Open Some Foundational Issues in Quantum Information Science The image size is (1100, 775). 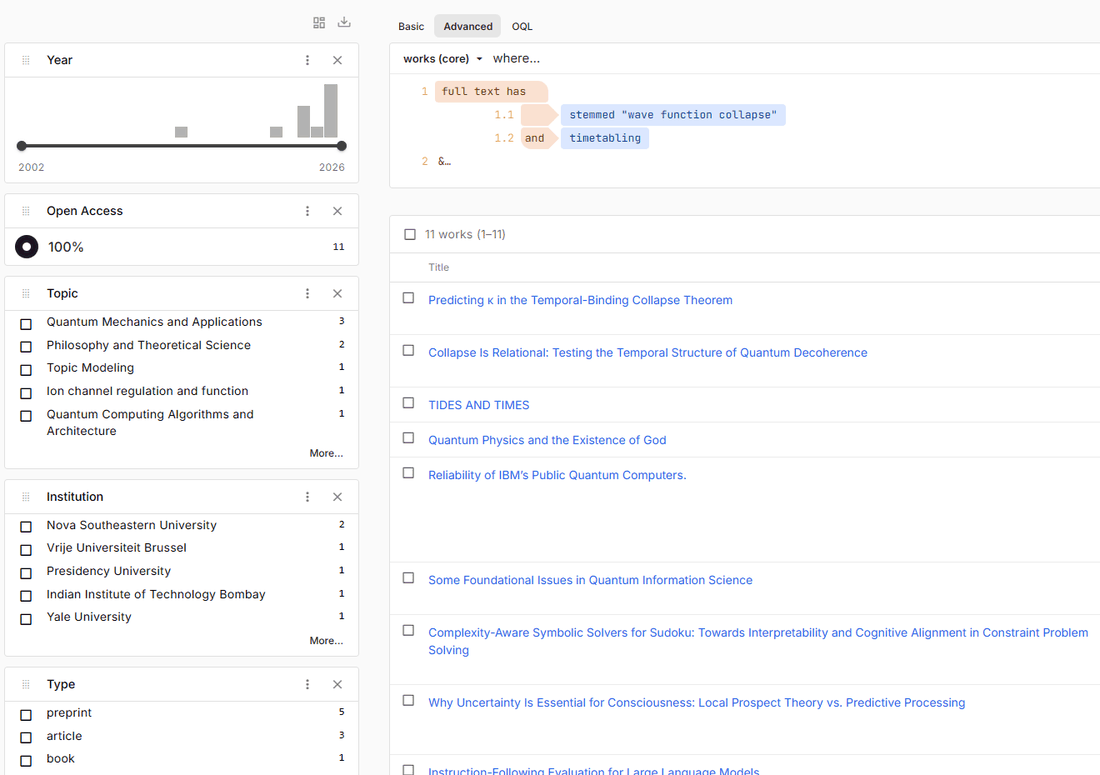(x=590, y=581)
